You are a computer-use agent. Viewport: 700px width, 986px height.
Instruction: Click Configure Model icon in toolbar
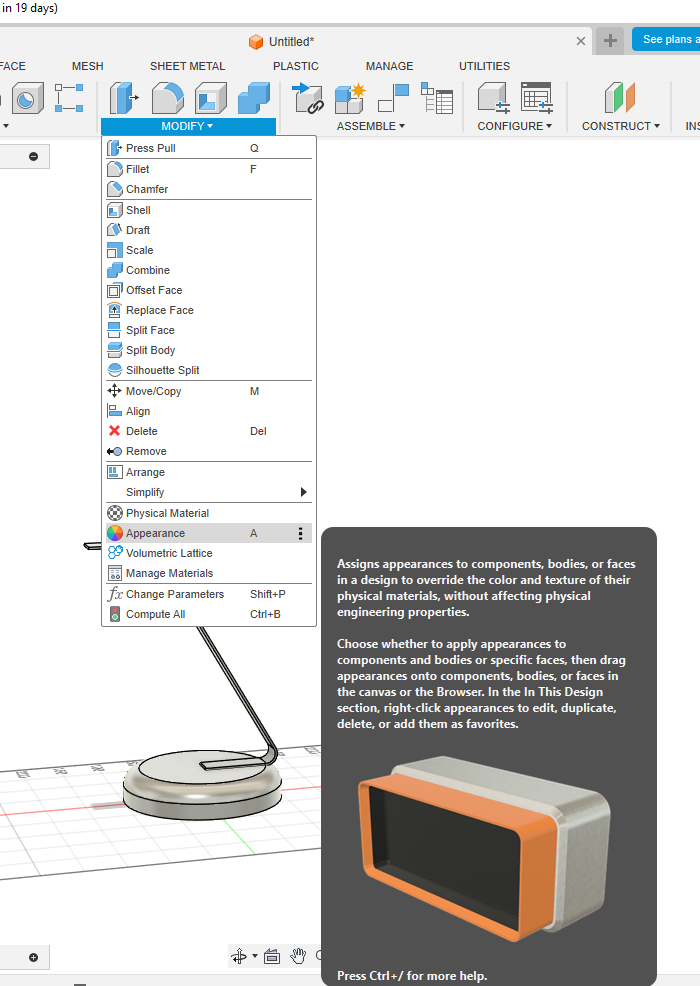tap(493, 98)
